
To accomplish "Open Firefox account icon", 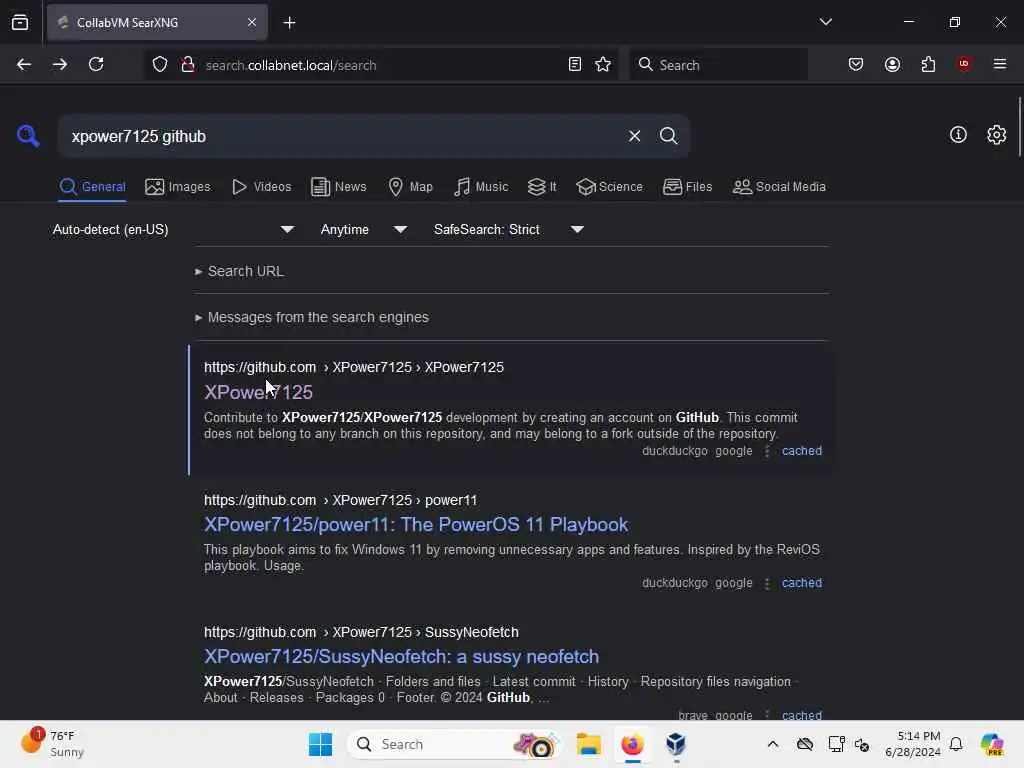I will pos(892,65).
